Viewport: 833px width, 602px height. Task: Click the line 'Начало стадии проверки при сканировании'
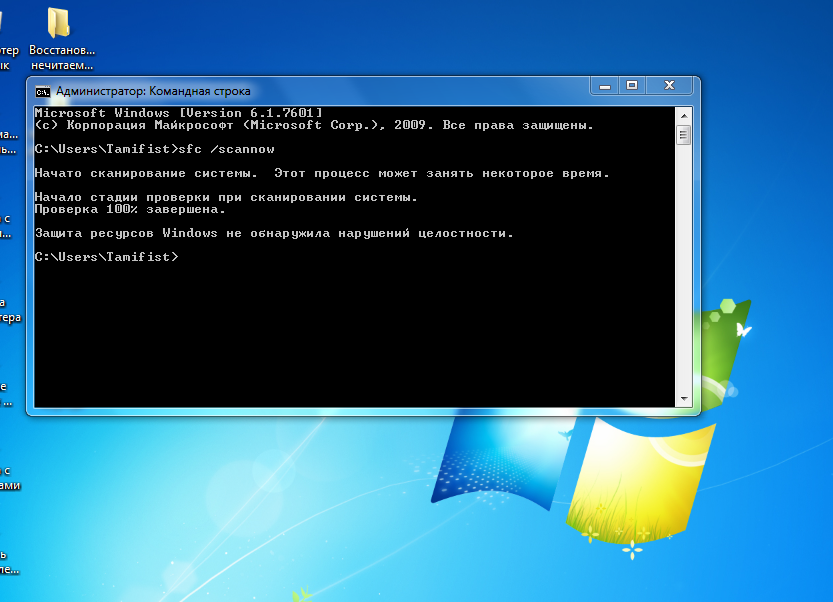click(226, 197)
